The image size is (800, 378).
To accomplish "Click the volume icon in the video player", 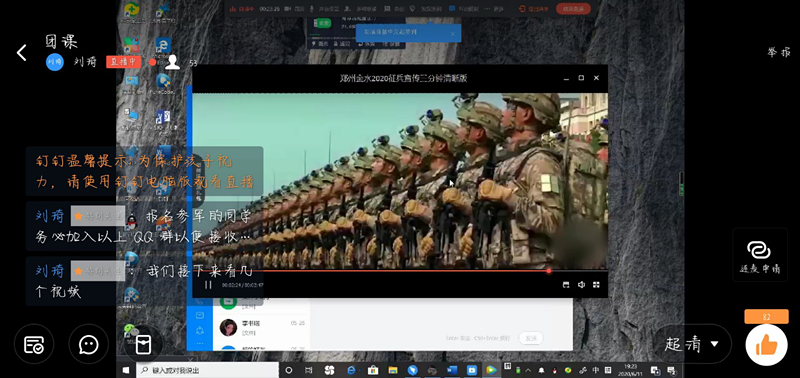I will coord(581,285).
